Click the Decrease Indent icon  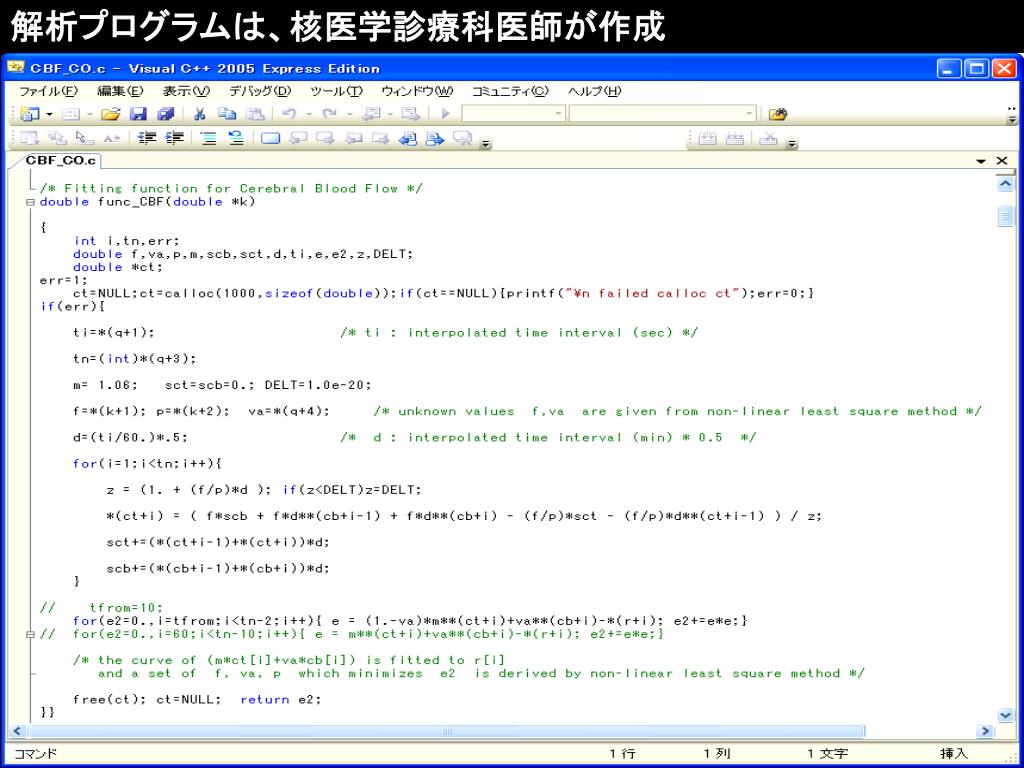coord(148,138)
